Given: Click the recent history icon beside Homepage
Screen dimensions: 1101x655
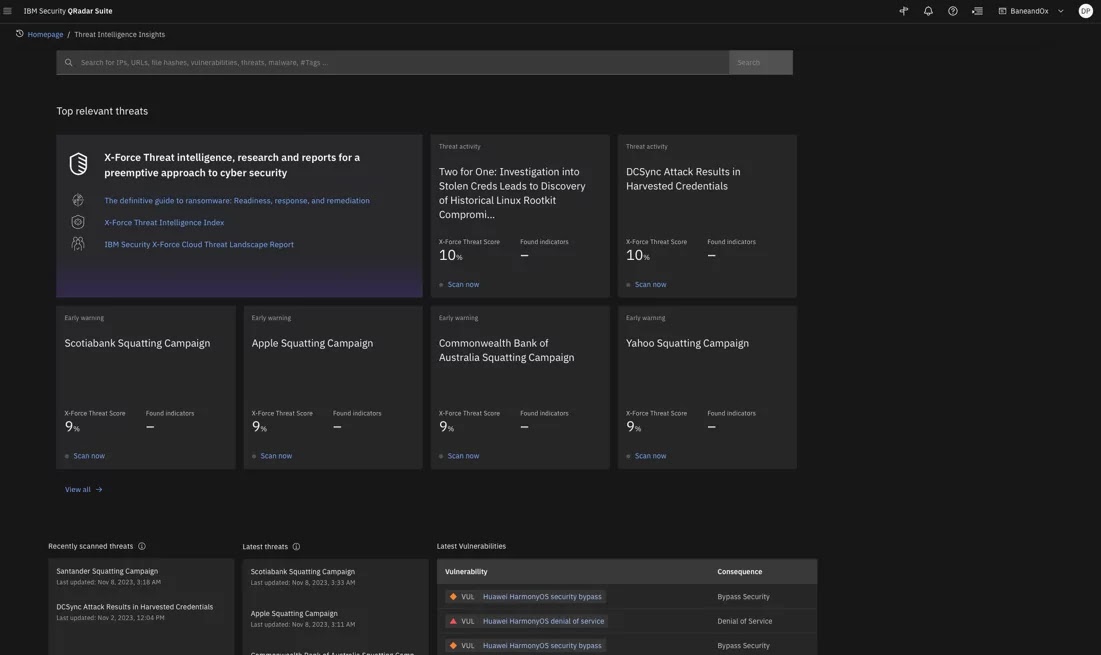Looking at the screenshot, I should (x=19, y=34).
